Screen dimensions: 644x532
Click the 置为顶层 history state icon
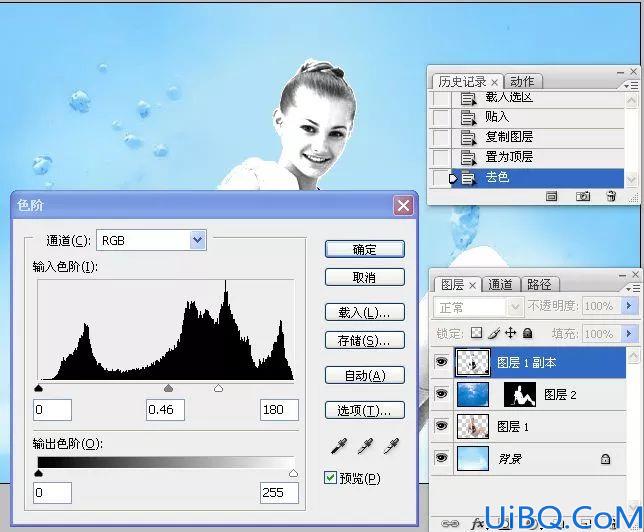pos(468,157)
